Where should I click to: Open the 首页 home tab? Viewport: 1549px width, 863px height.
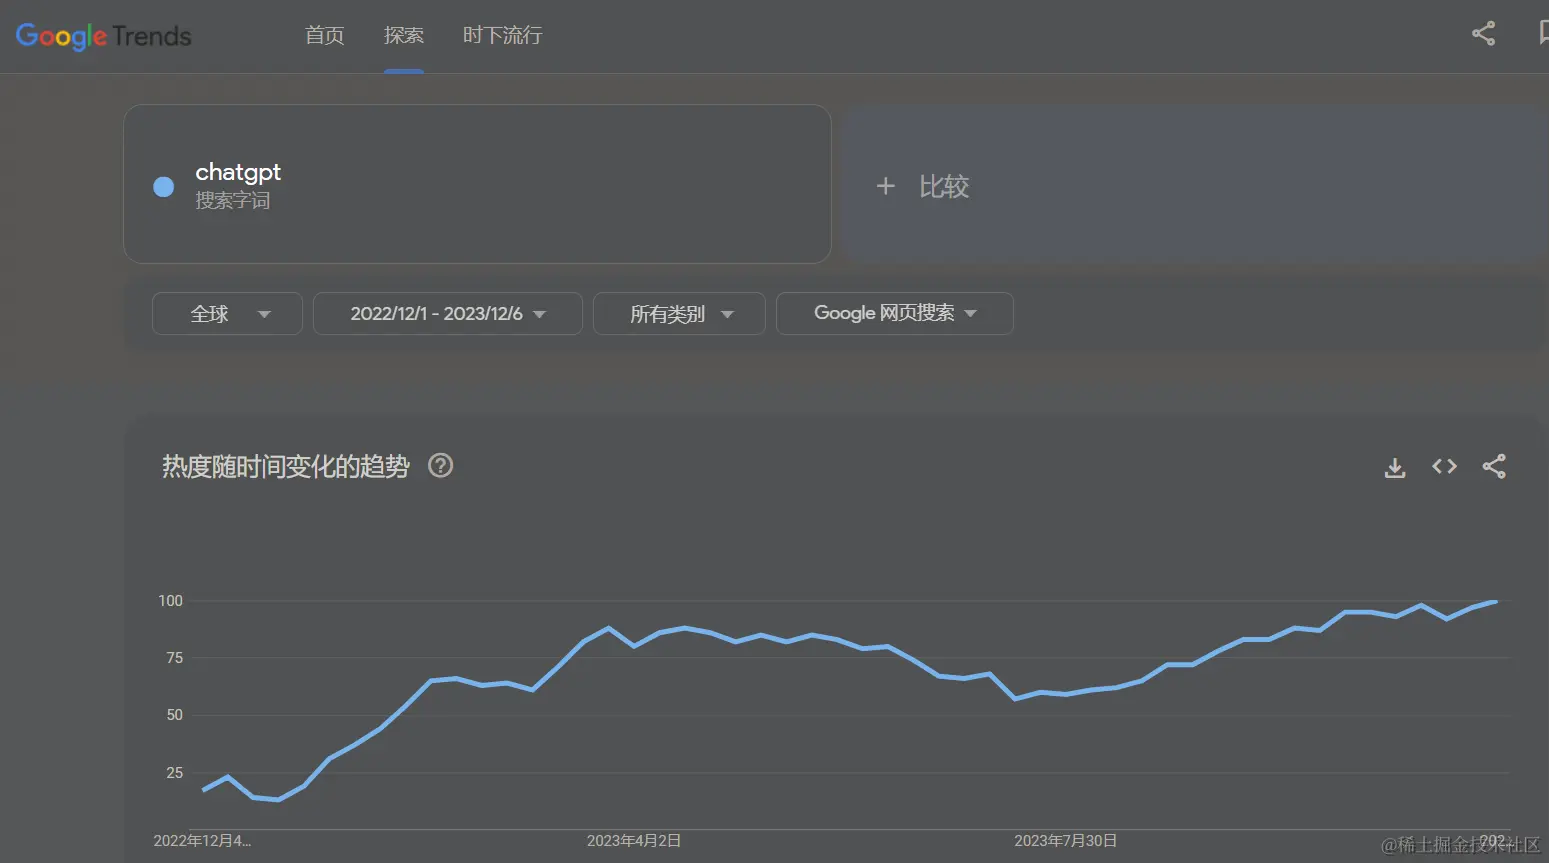(324, 35)
